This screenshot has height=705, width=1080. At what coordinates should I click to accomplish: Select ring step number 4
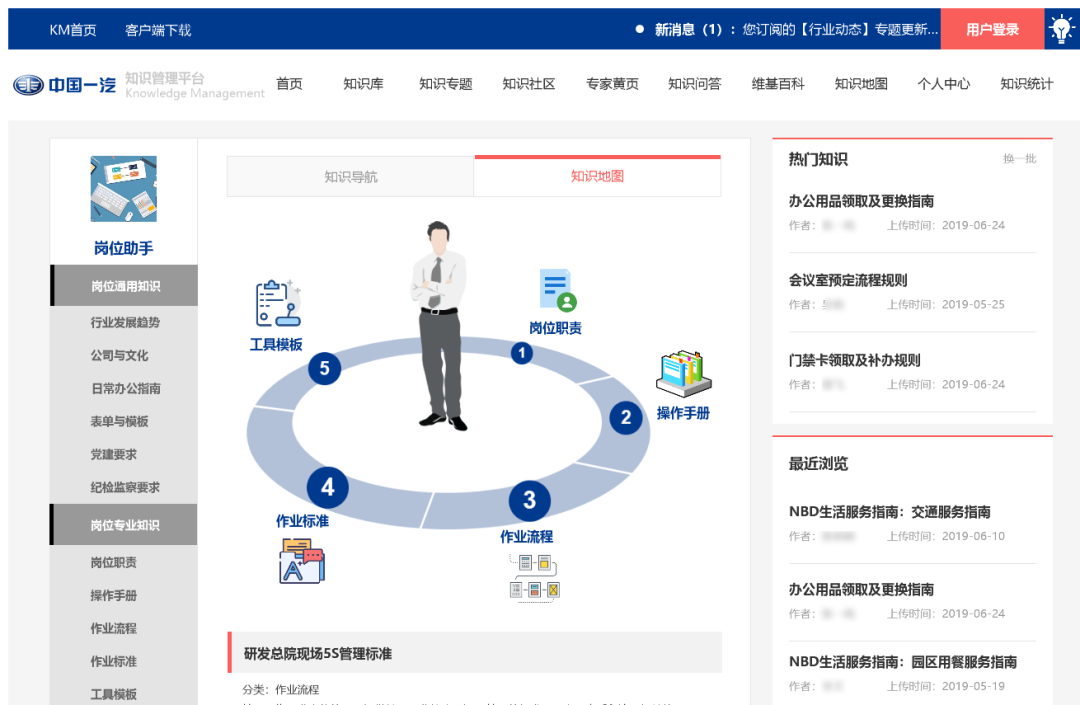point(327,487)
